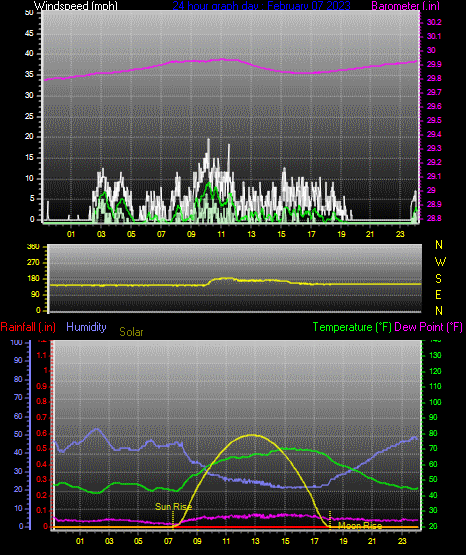466x555 pixels.
Task: Click the 1.1 rainfall scale value
Action: point(42,355)
